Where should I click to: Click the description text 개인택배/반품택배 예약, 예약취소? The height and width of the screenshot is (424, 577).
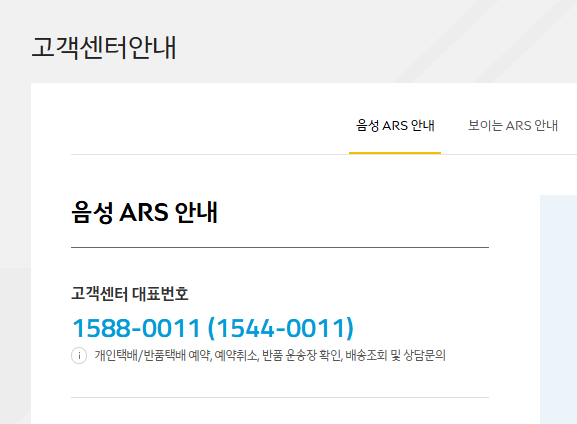coord(270,356)
